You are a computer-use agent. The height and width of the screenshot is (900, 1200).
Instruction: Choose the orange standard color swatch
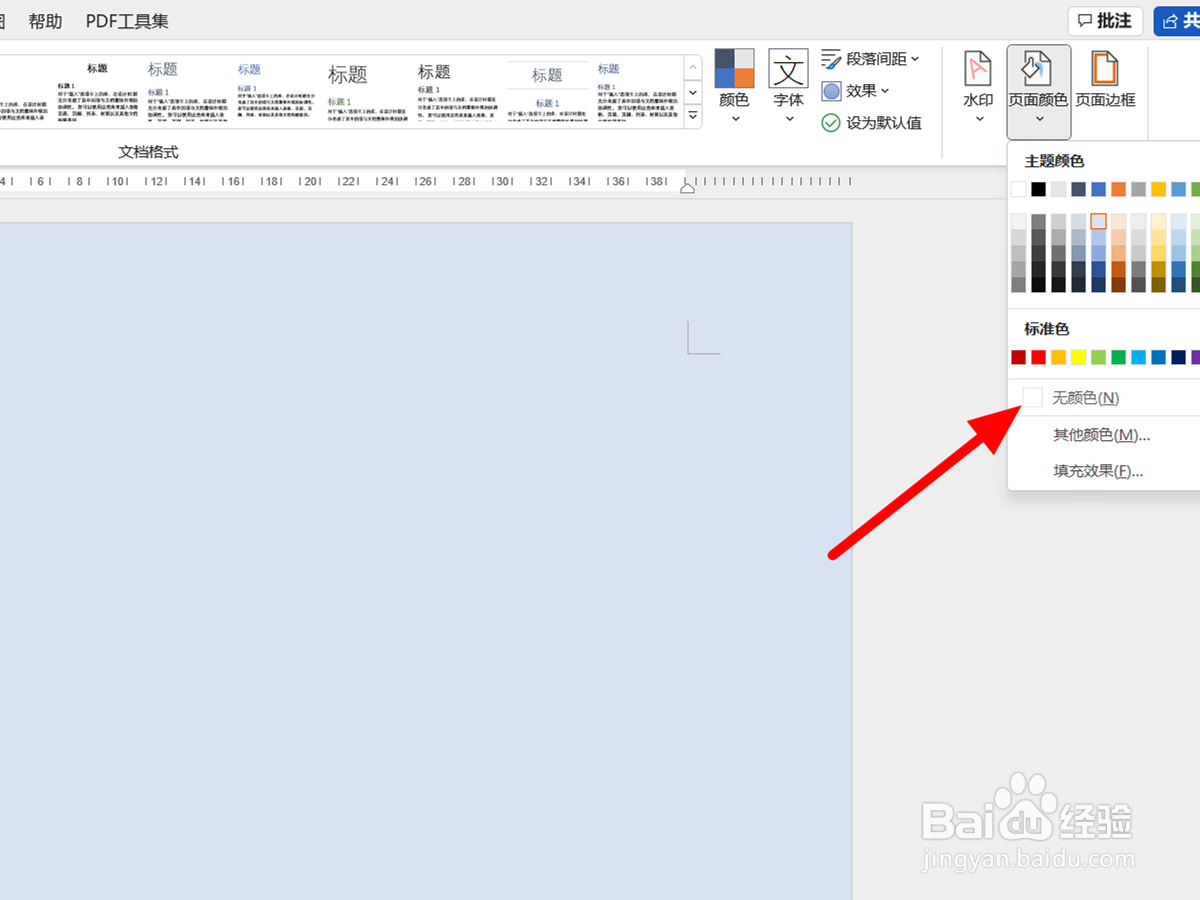click(x=1058, y=357)
